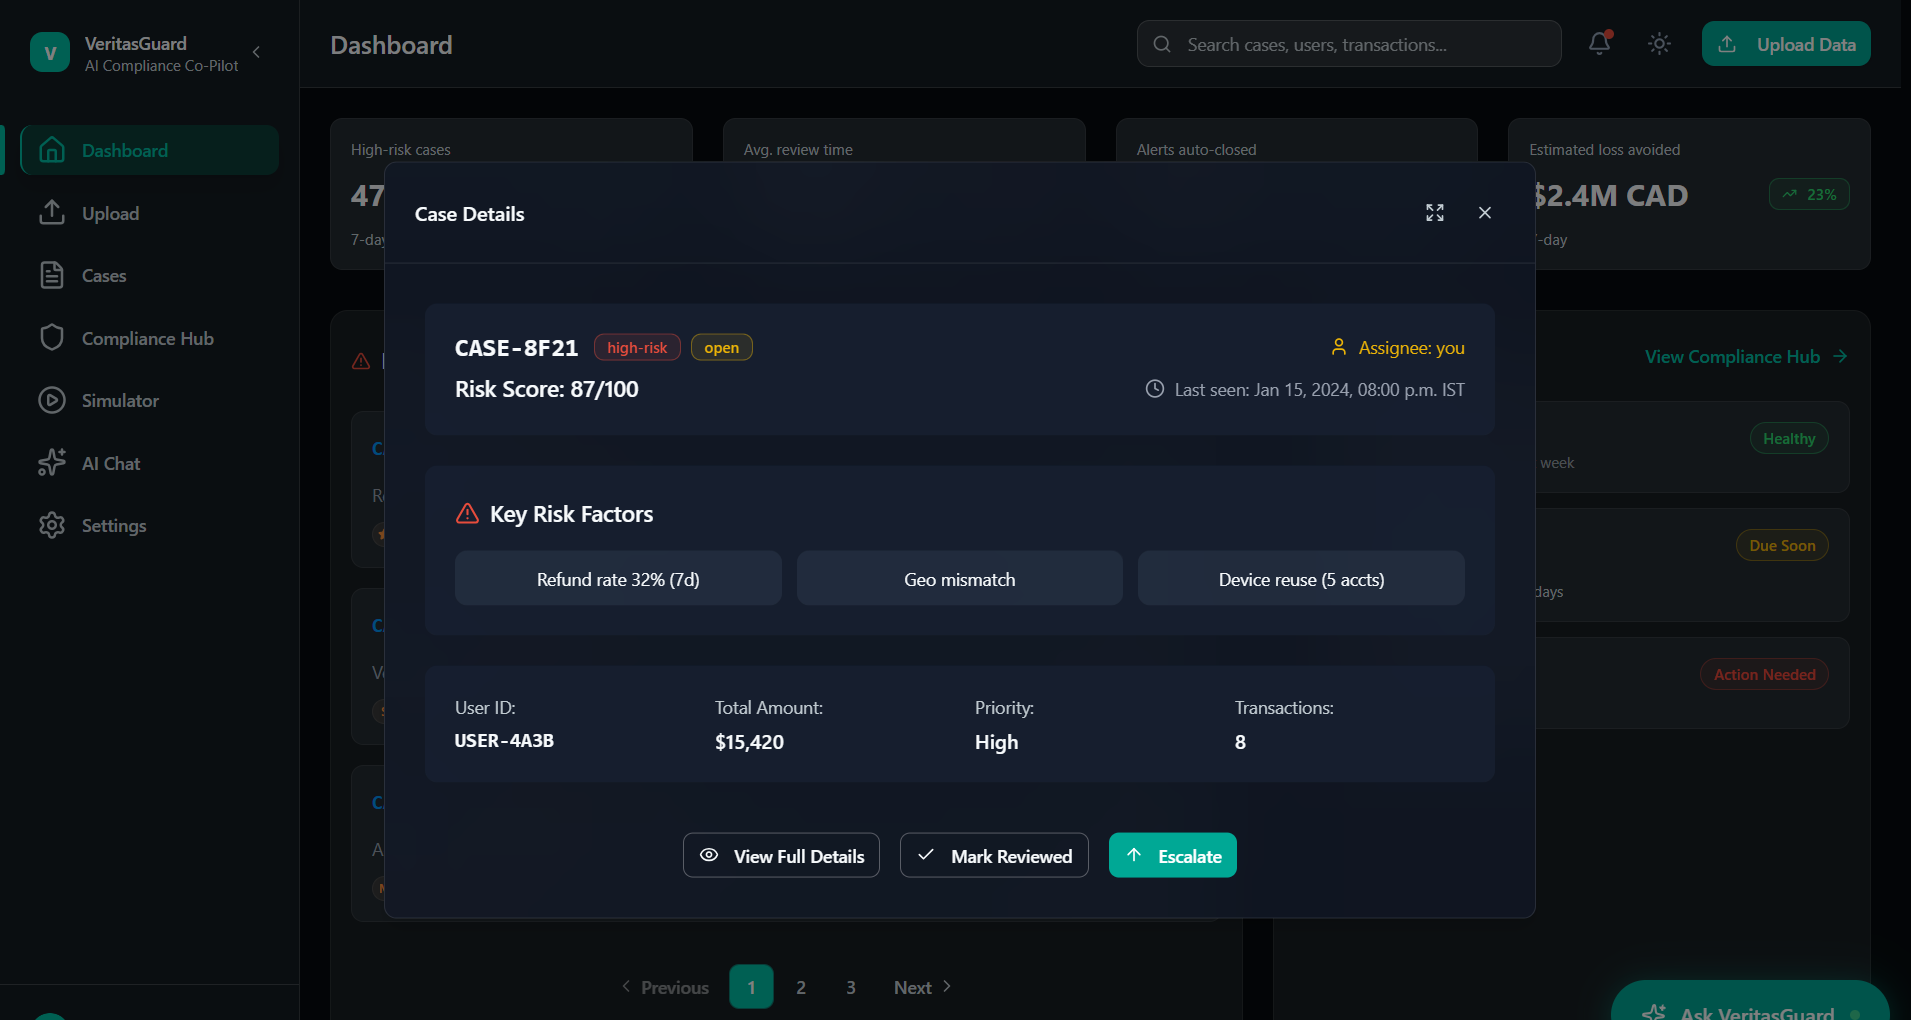Click the Action Needed status badge
This screenshot has width=1911, height=1020.
[1764, 674]
